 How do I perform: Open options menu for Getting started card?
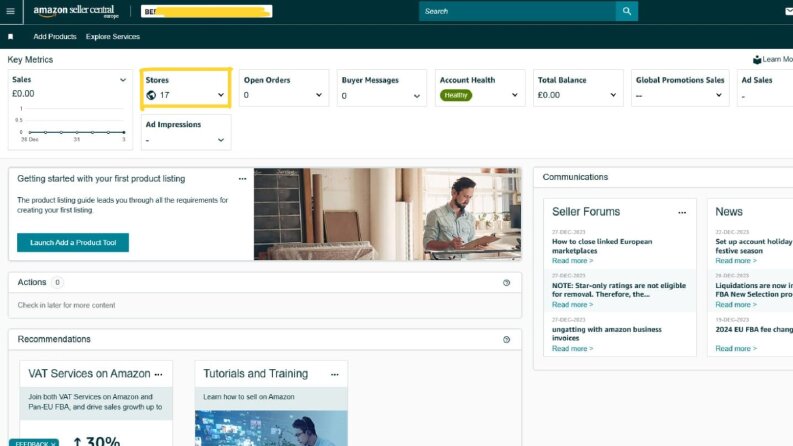[242, 179]
